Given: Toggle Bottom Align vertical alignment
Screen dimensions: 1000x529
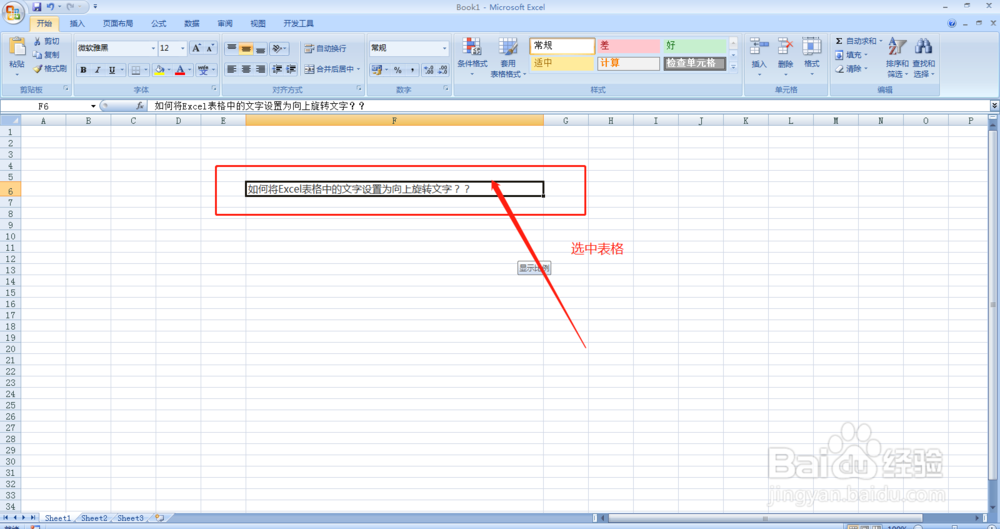Looking at the screenshot, I should pyautogui.click(x=260, y=48).
